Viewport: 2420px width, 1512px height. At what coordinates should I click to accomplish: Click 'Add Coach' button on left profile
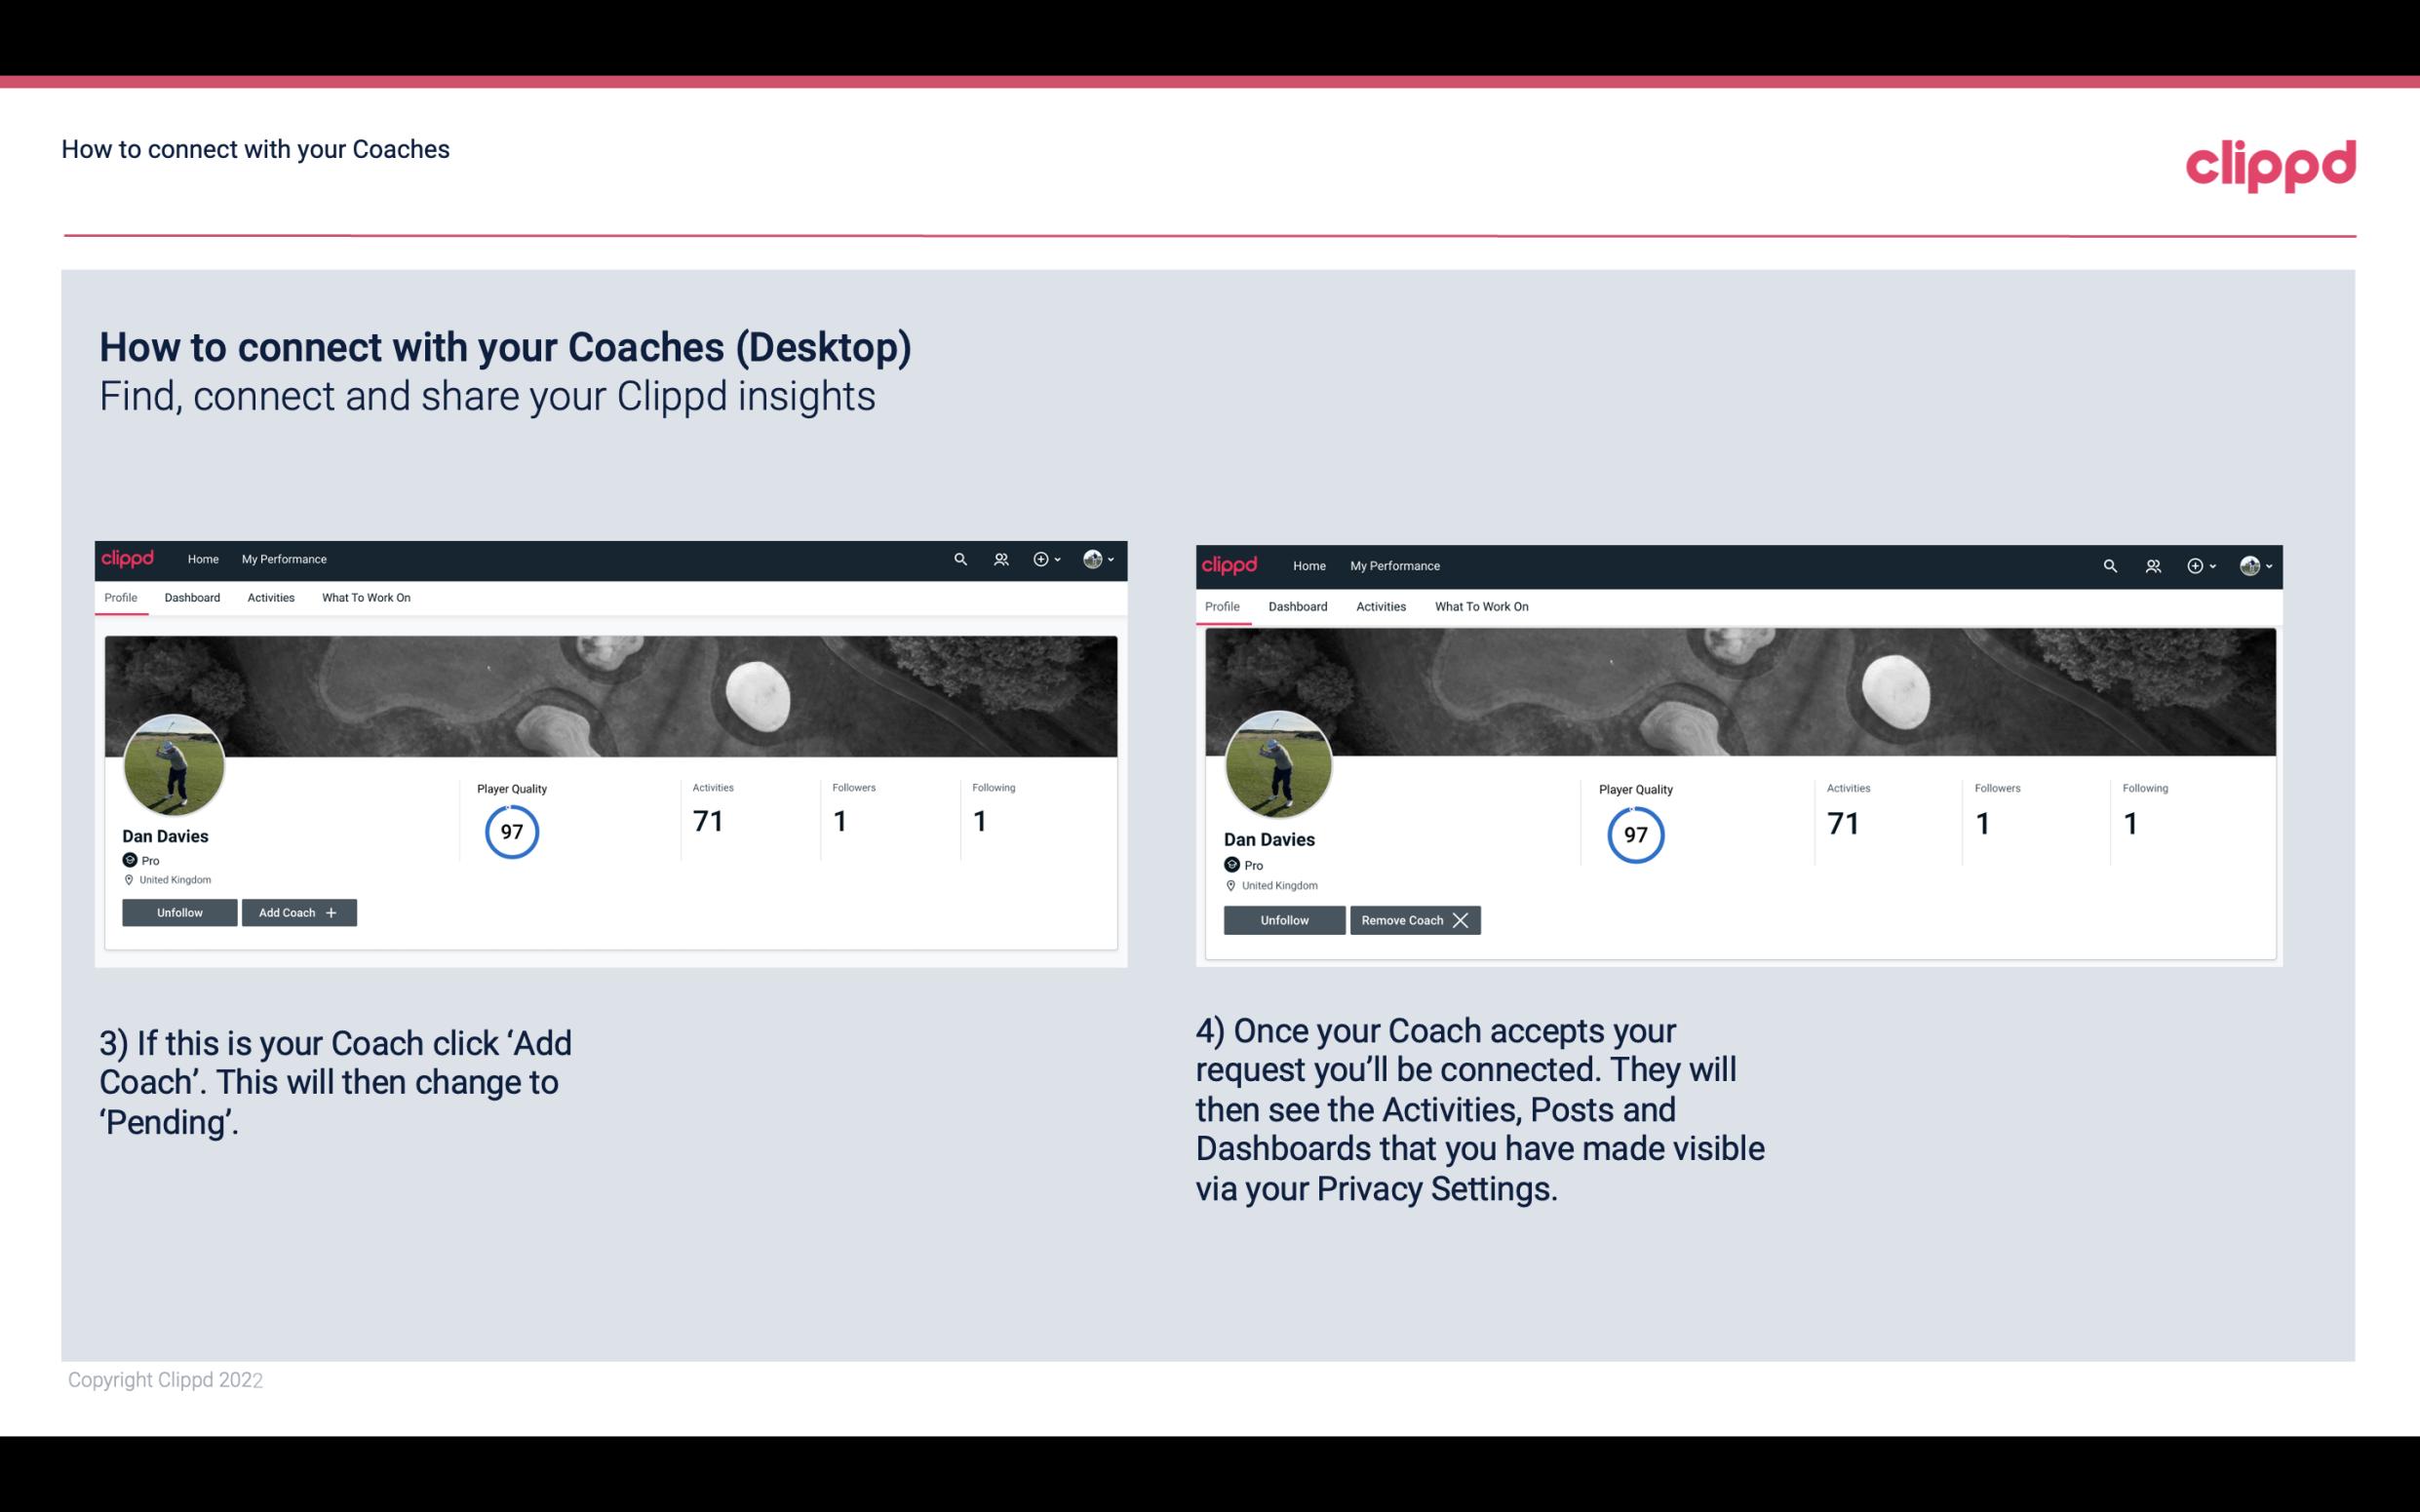click(296, 911)
